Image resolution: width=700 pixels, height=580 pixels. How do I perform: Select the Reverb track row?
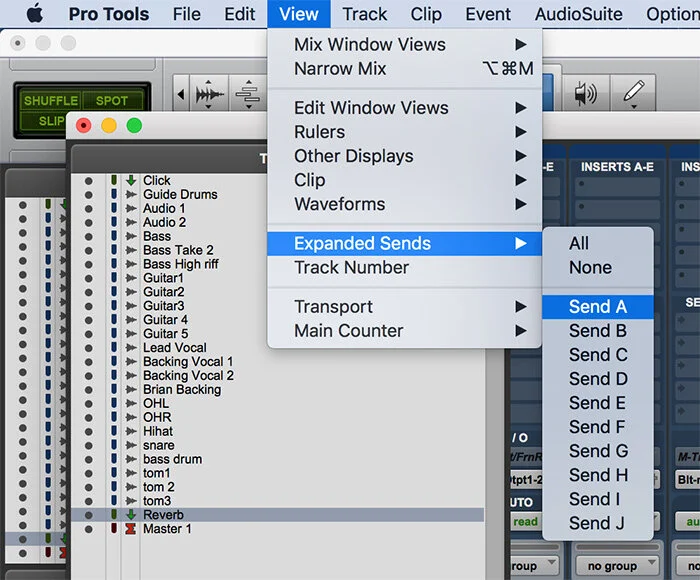pyautogui.click(x=277, y=515)
